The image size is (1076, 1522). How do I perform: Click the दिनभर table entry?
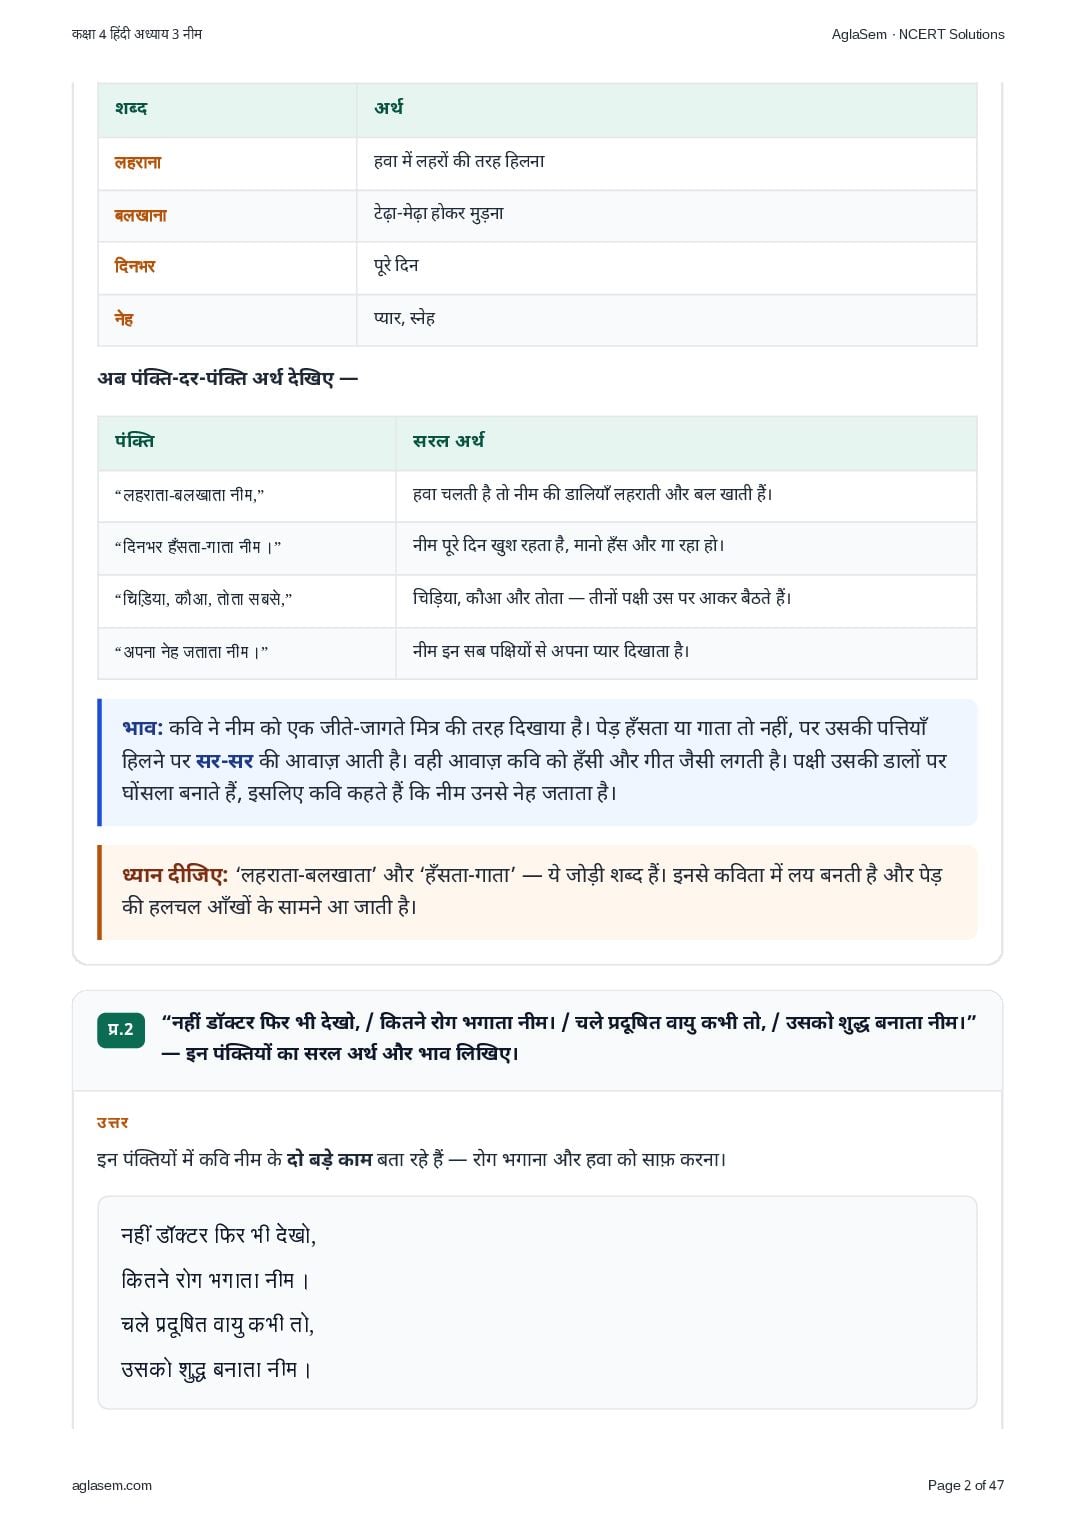click(x=135, y=267)
